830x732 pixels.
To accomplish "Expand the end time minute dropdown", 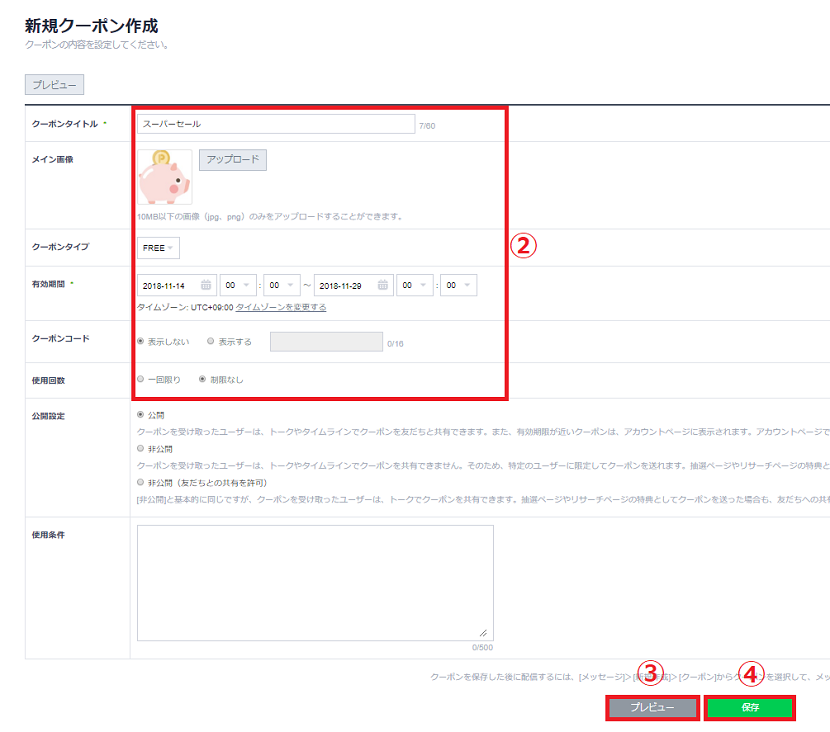I will point(458,285).
